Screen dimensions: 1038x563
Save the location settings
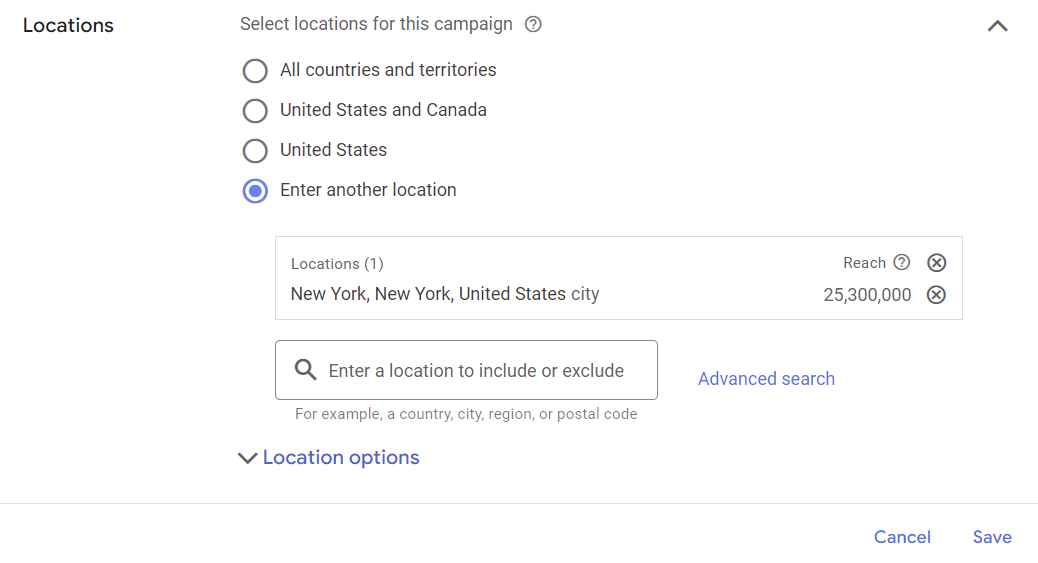[992, 537]
